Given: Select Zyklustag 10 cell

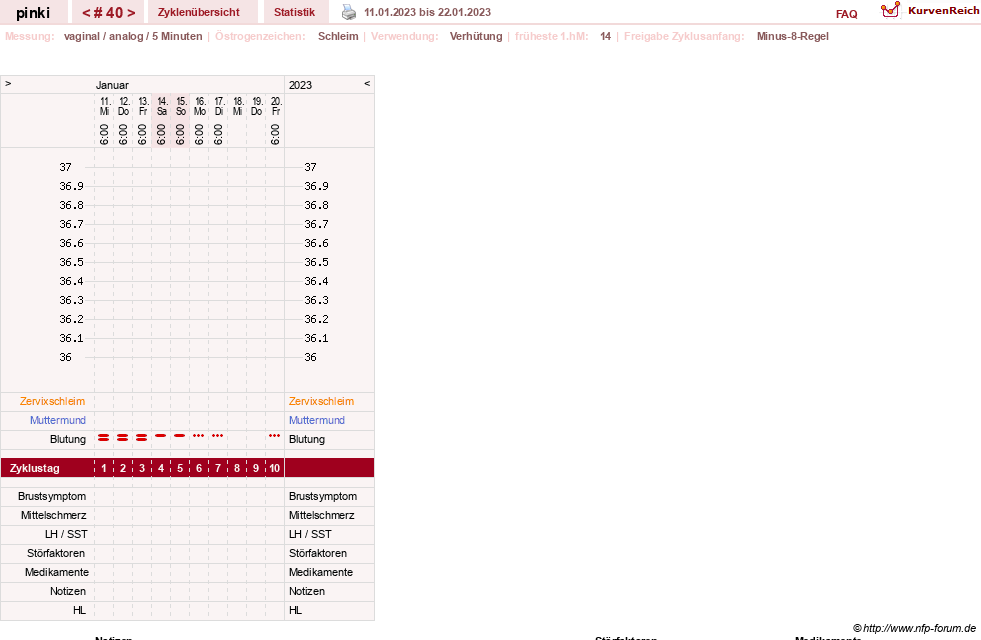Looking at the screenshot, I should (275, 468).
